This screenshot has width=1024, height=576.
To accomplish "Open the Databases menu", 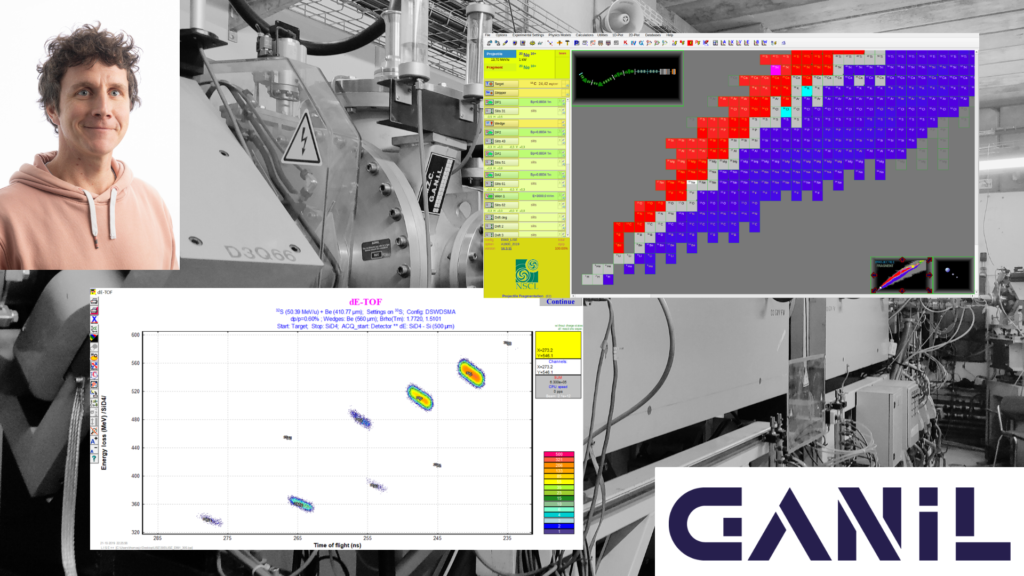I will tap(652, 35).
